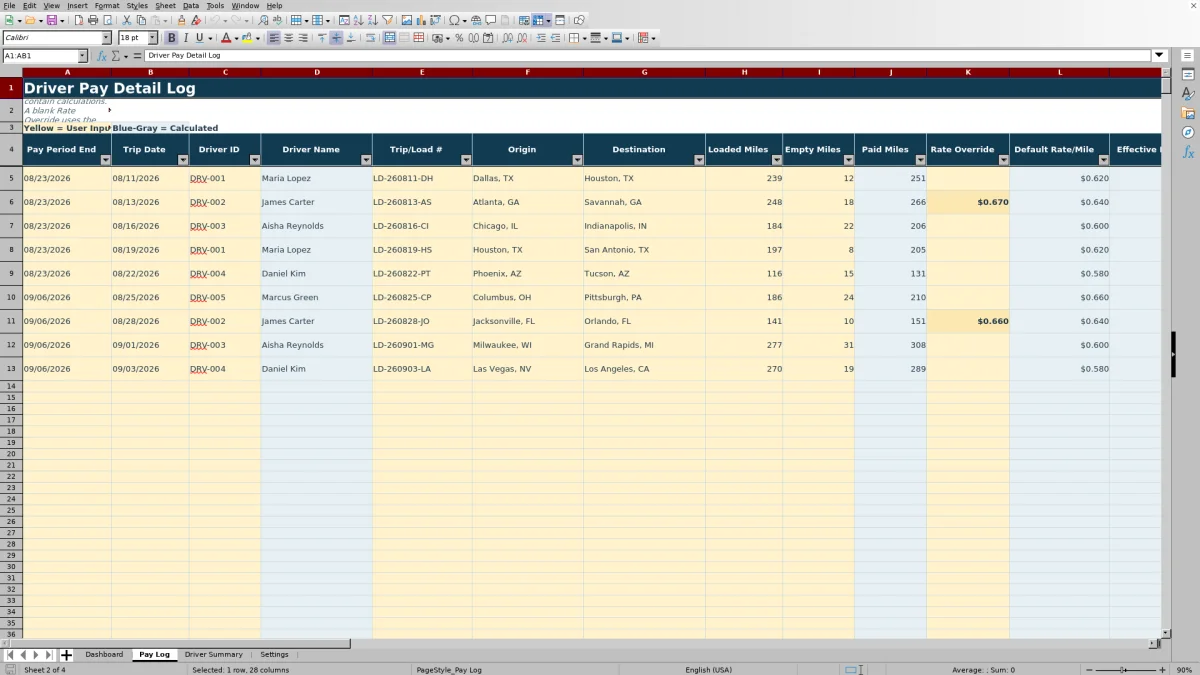Open Rate Override column filter dropdown
Image resolution: width=1200 pixels, height=675 pixels.
point(1003,160)
